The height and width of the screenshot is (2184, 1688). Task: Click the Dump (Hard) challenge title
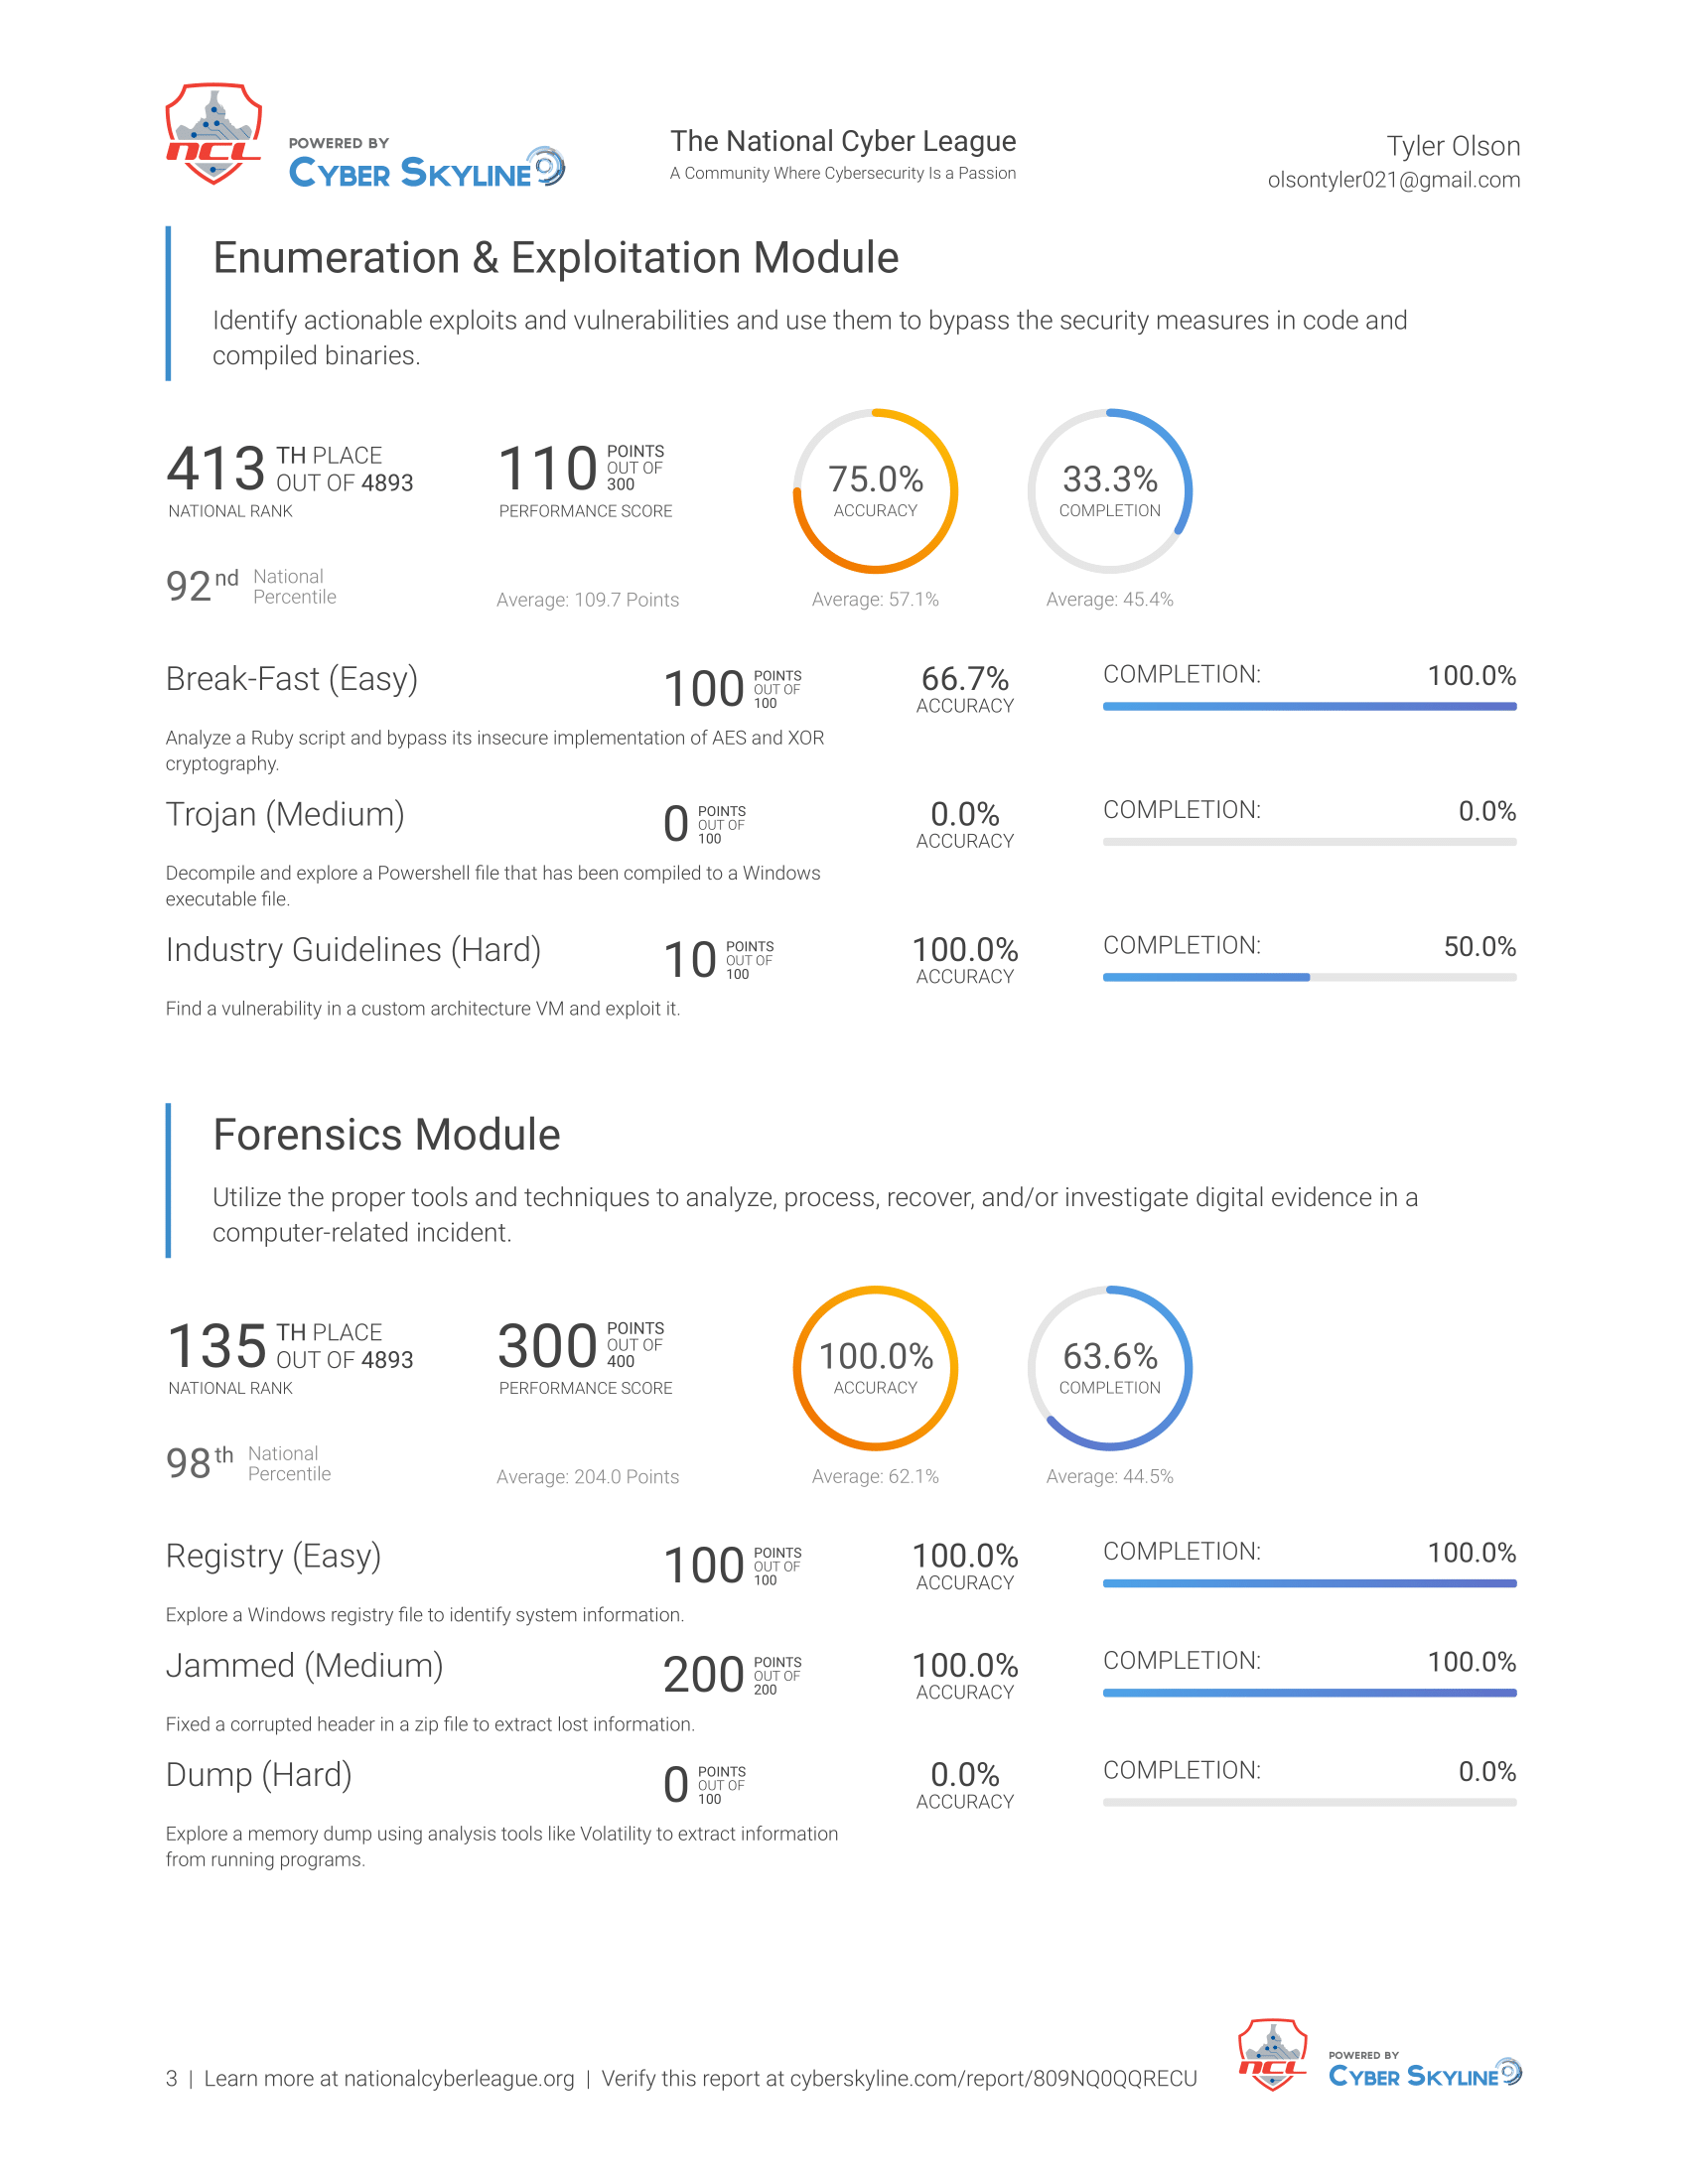[259, 1776]
